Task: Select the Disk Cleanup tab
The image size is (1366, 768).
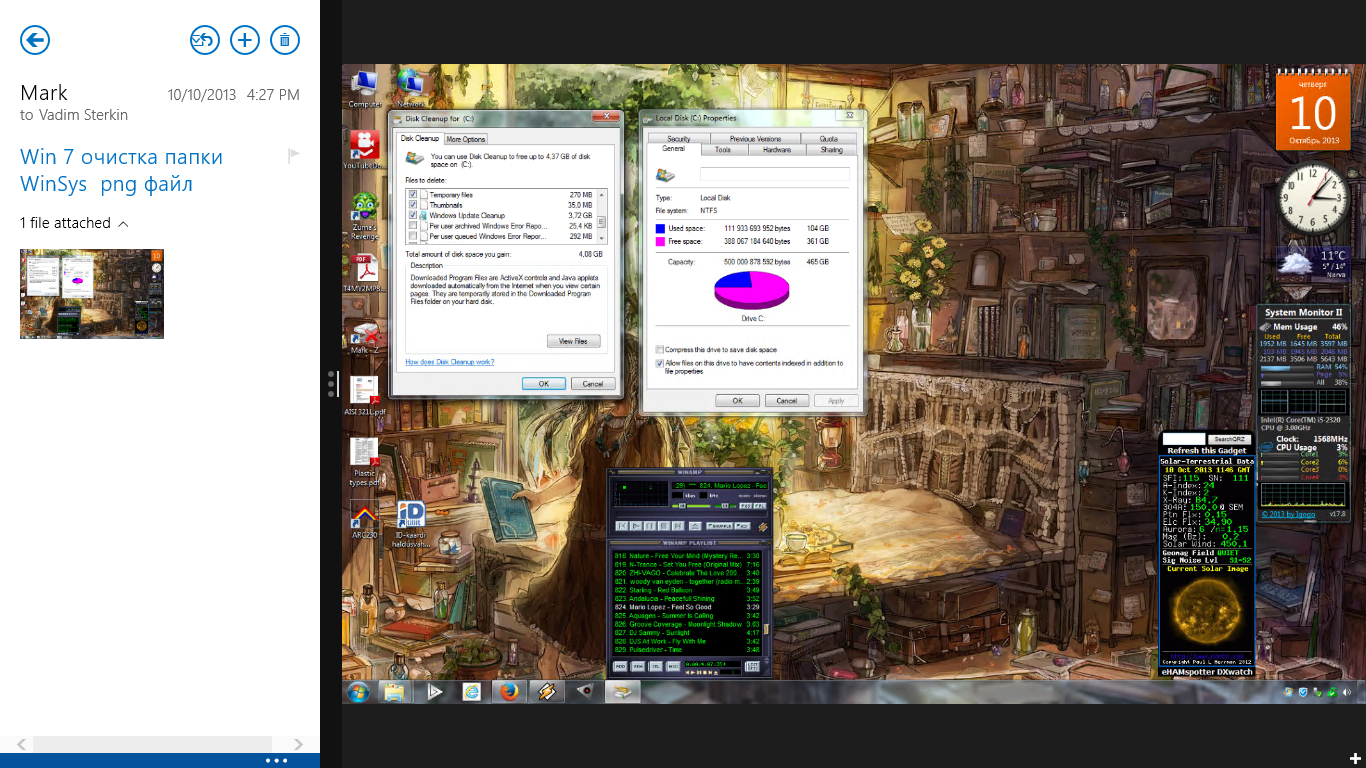Action: click(419, 138)
